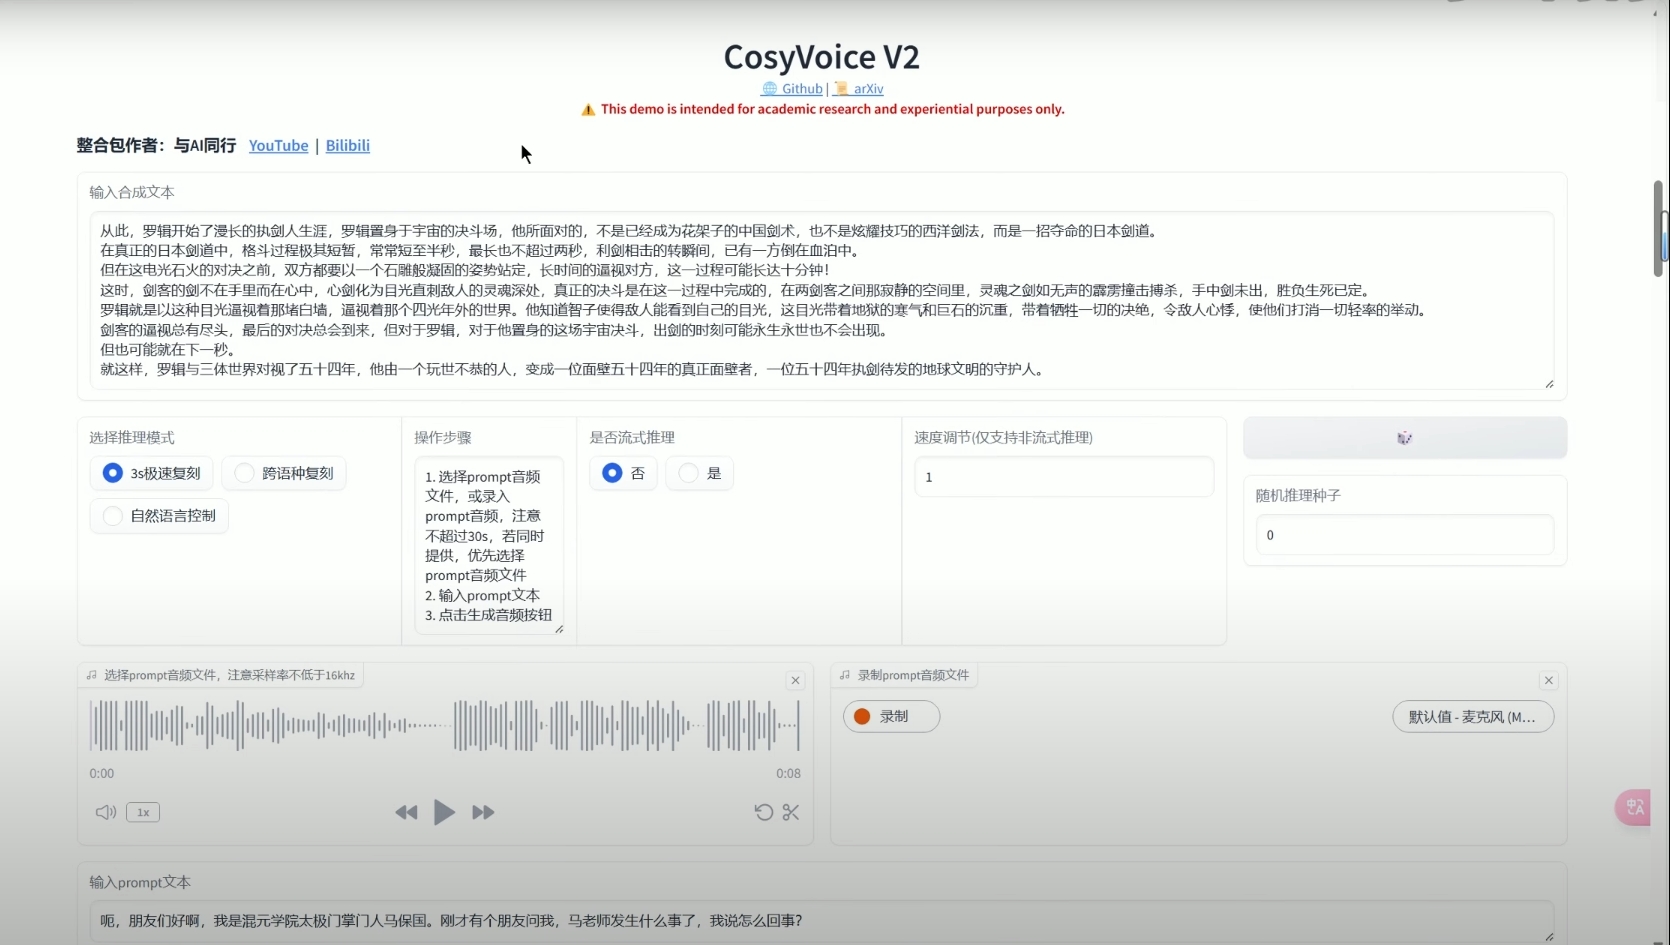Image resolution: width=1670 pixels, height=945 pixels.
Task: Open the 默认值-麦克风 microphone device selector
Action: pyautogui.click(x=1473, y=716)
